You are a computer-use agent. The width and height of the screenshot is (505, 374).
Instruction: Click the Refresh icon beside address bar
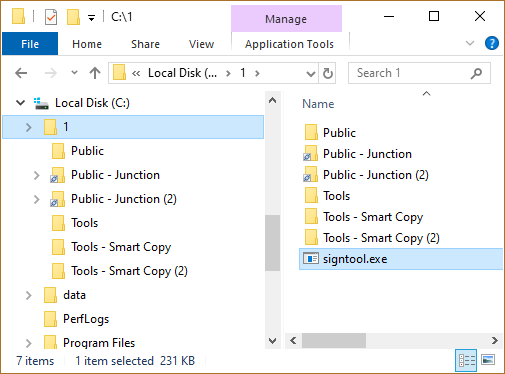point(328,73)
